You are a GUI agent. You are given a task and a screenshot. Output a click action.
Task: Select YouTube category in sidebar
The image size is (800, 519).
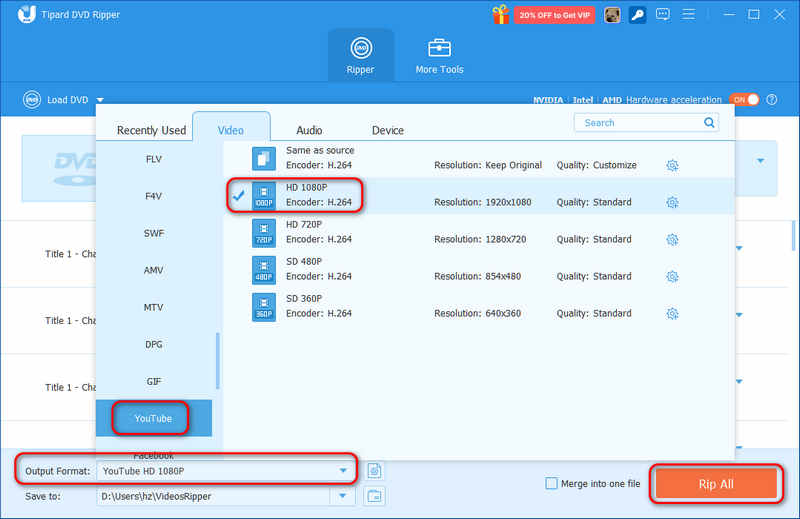point(154,418)
